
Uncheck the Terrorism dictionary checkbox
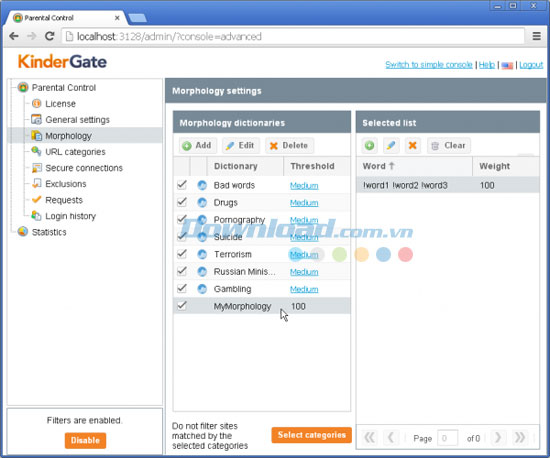tap(182, 254)
